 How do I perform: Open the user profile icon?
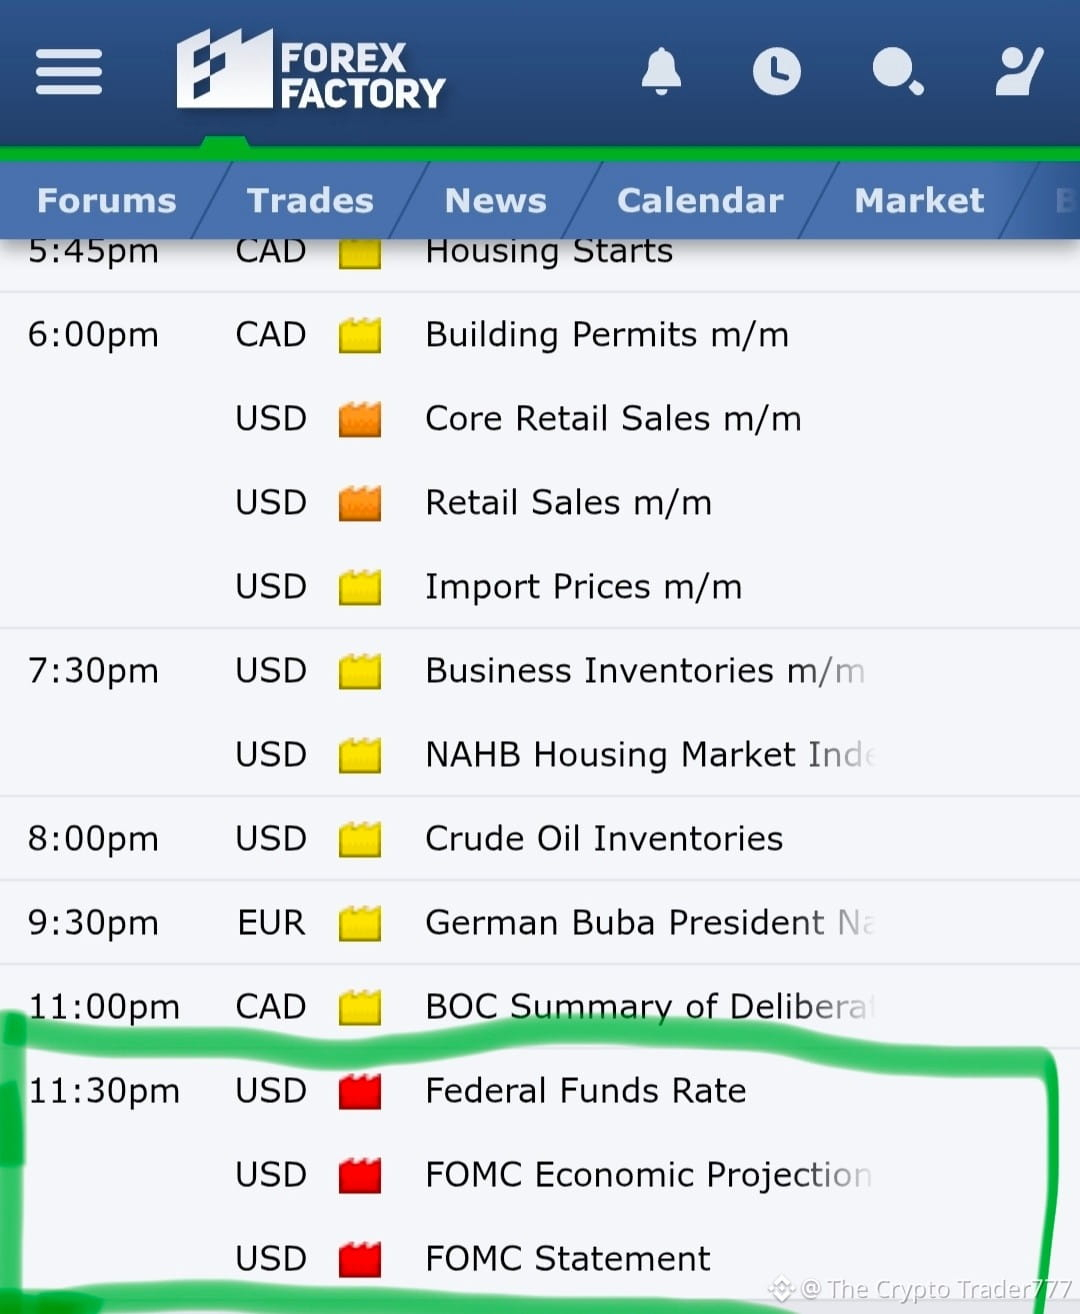tap(1019, 71)
